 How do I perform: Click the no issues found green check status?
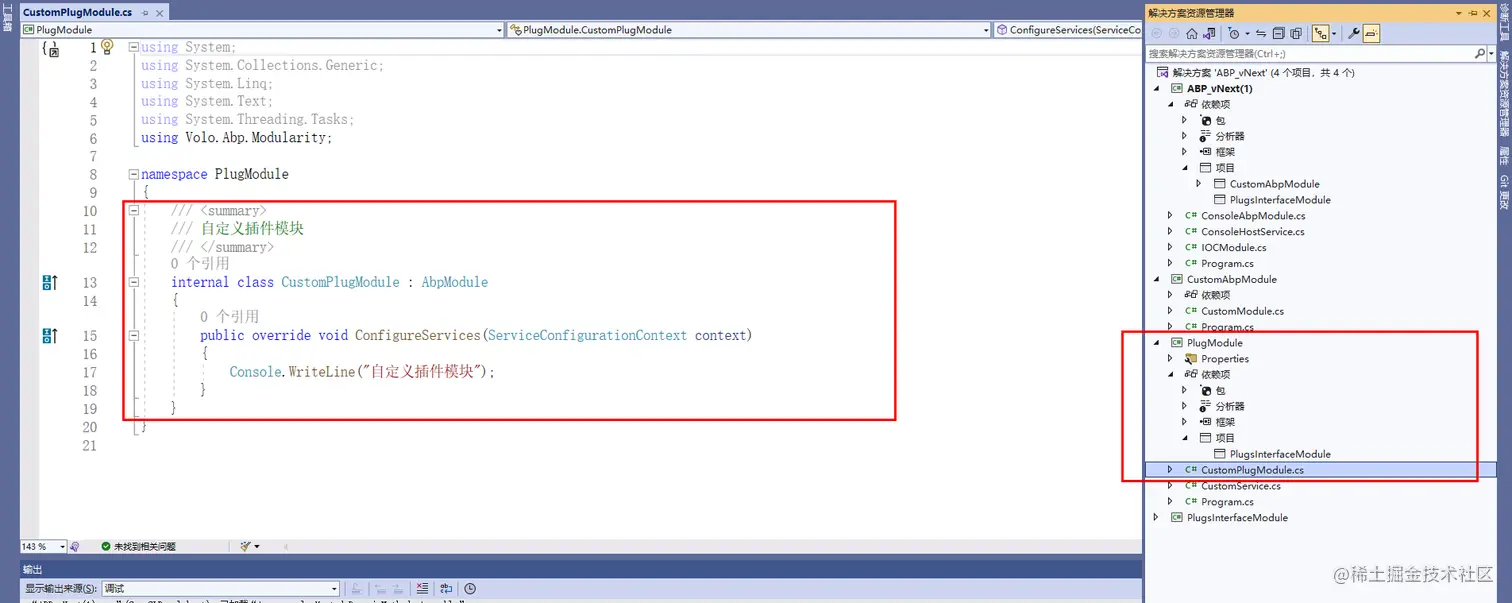pyautogui.click(x=139, y=547)
